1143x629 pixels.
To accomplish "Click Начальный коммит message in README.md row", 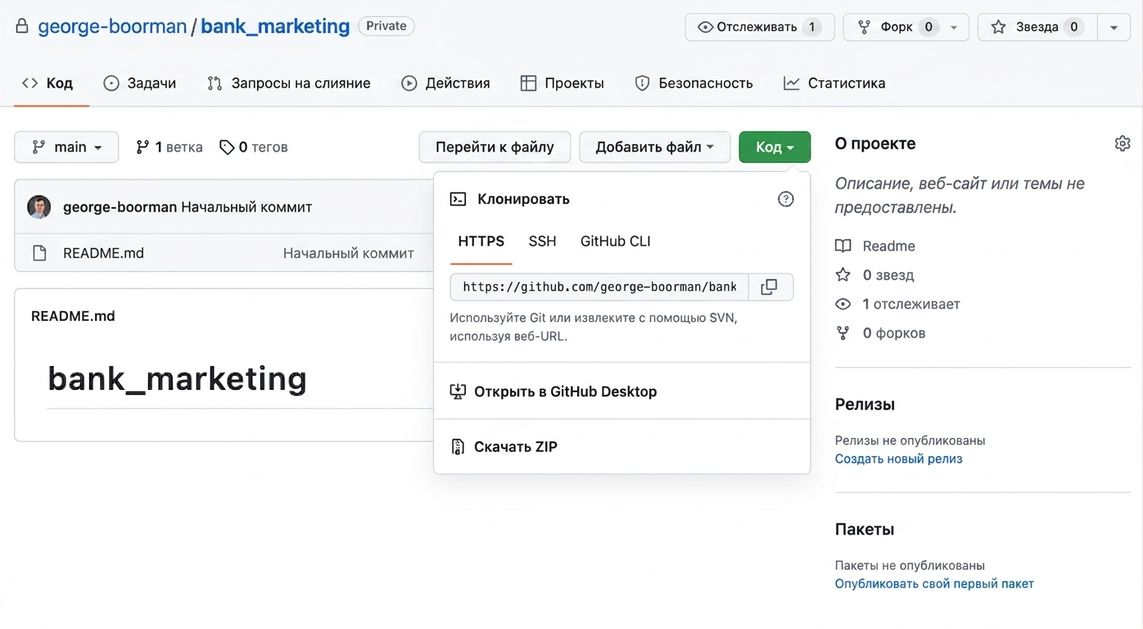I will 348,253.
